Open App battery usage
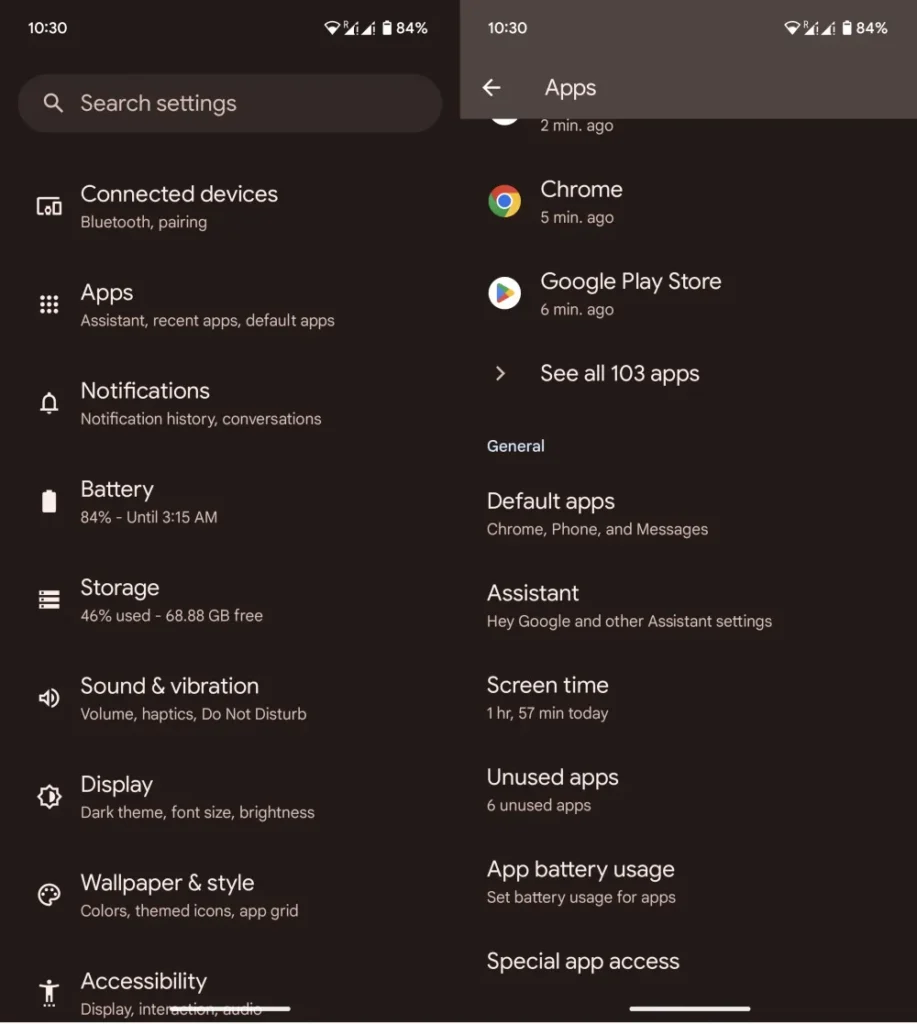Image resolution: width=917 pixels, height=1024 pixels. coord(581,882)
